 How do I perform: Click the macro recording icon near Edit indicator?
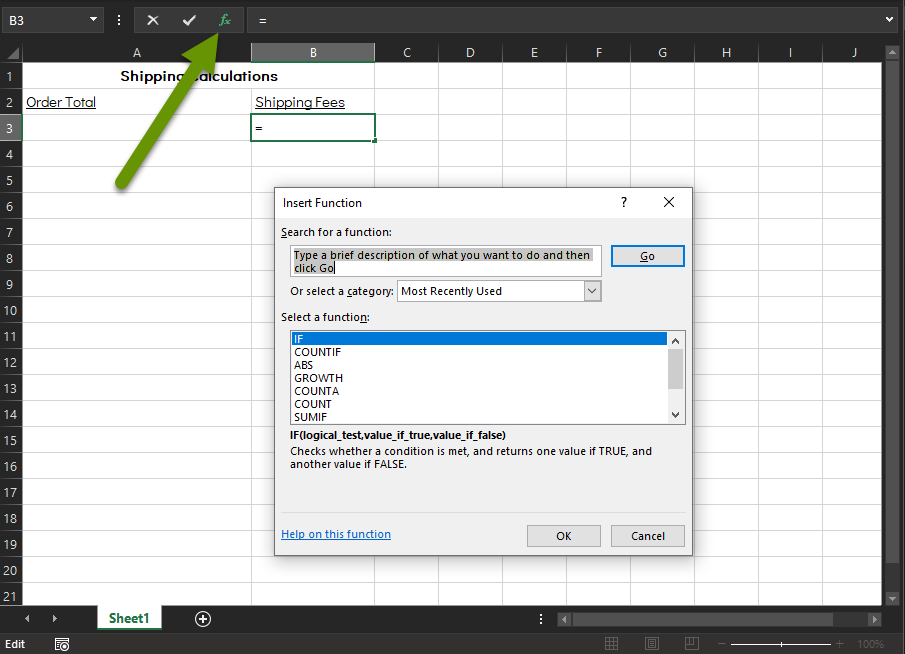61,643
